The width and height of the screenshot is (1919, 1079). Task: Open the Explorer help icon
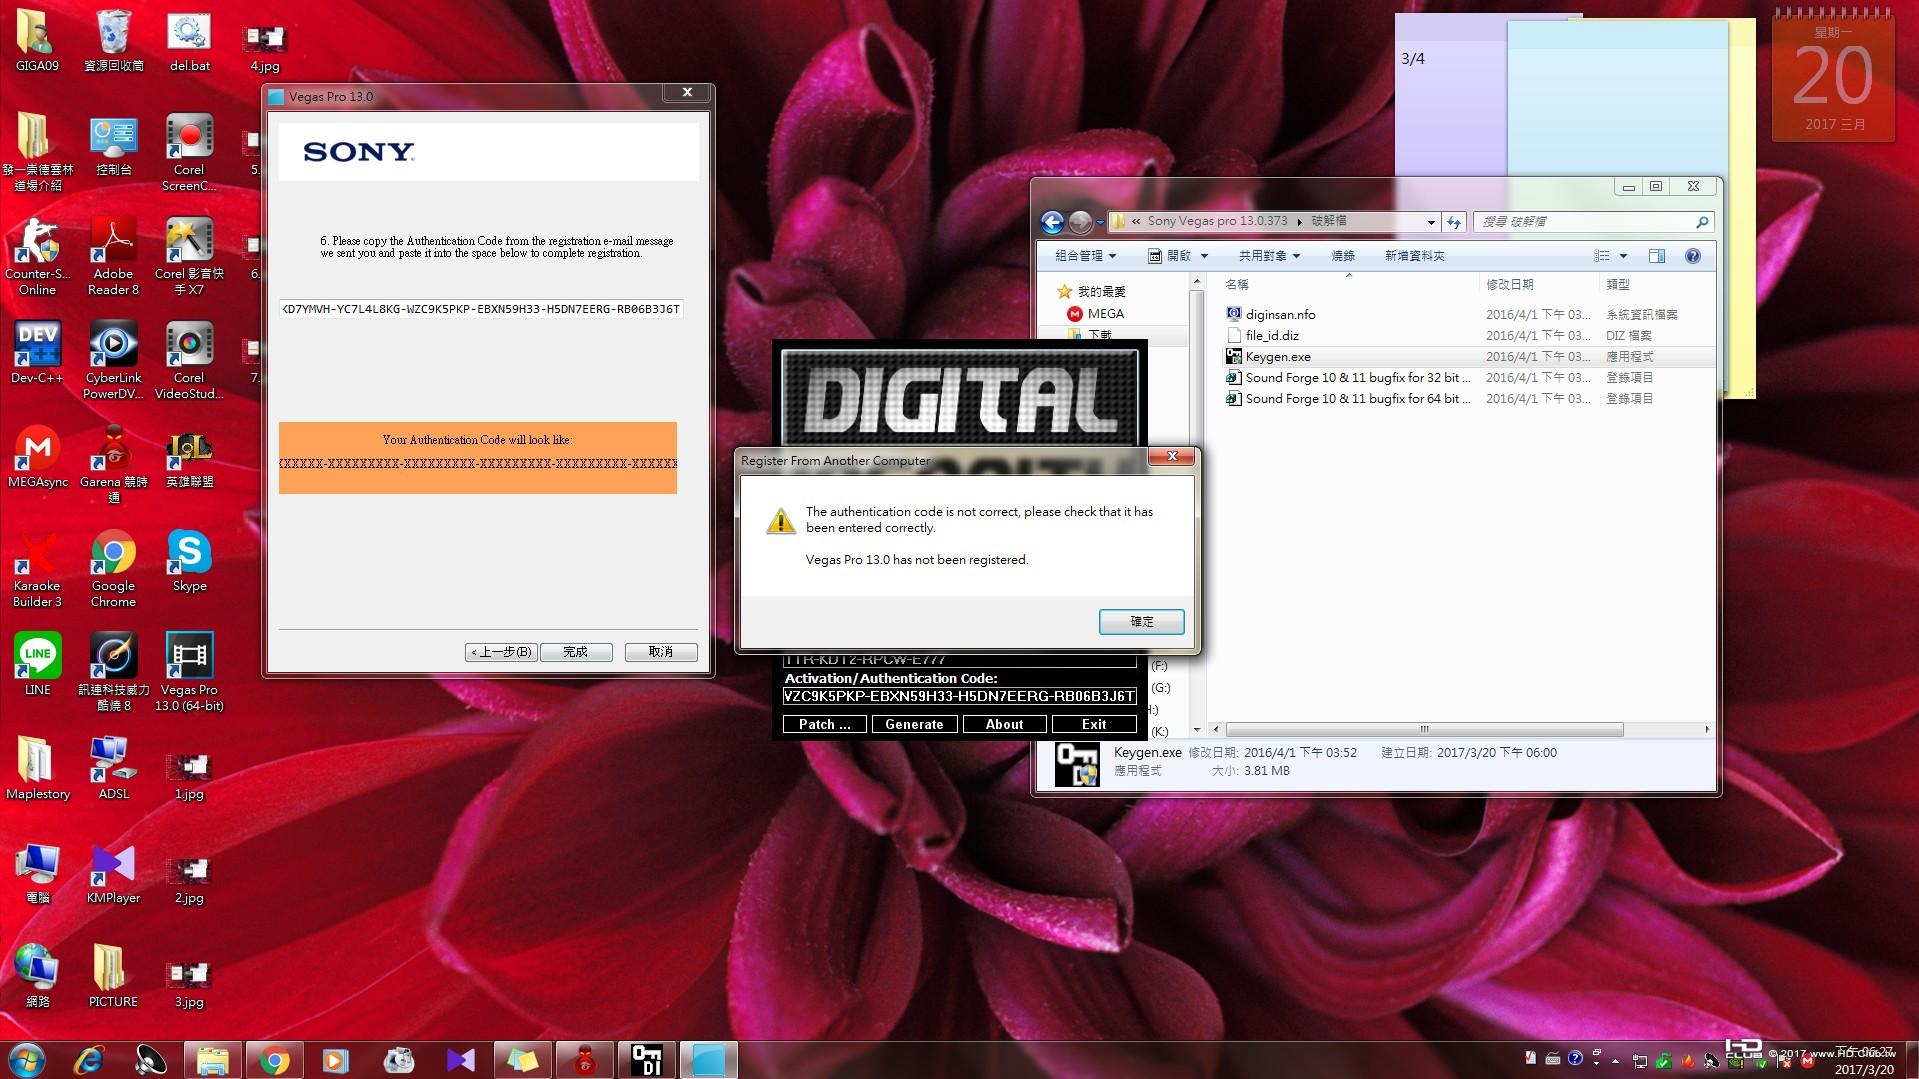tap(1693, 256)
